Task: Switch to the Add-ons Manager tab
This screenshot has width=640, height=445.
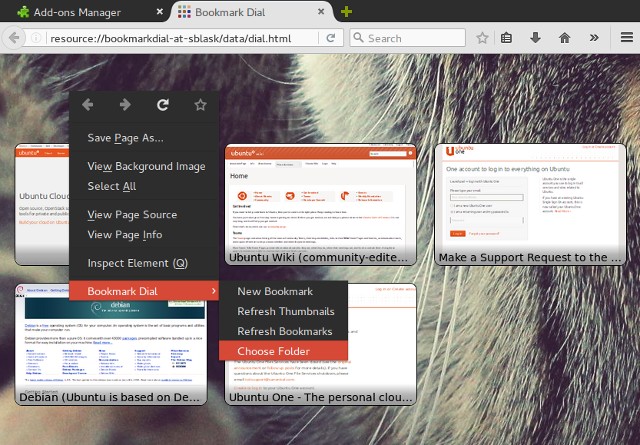Action: pos(88,12)
